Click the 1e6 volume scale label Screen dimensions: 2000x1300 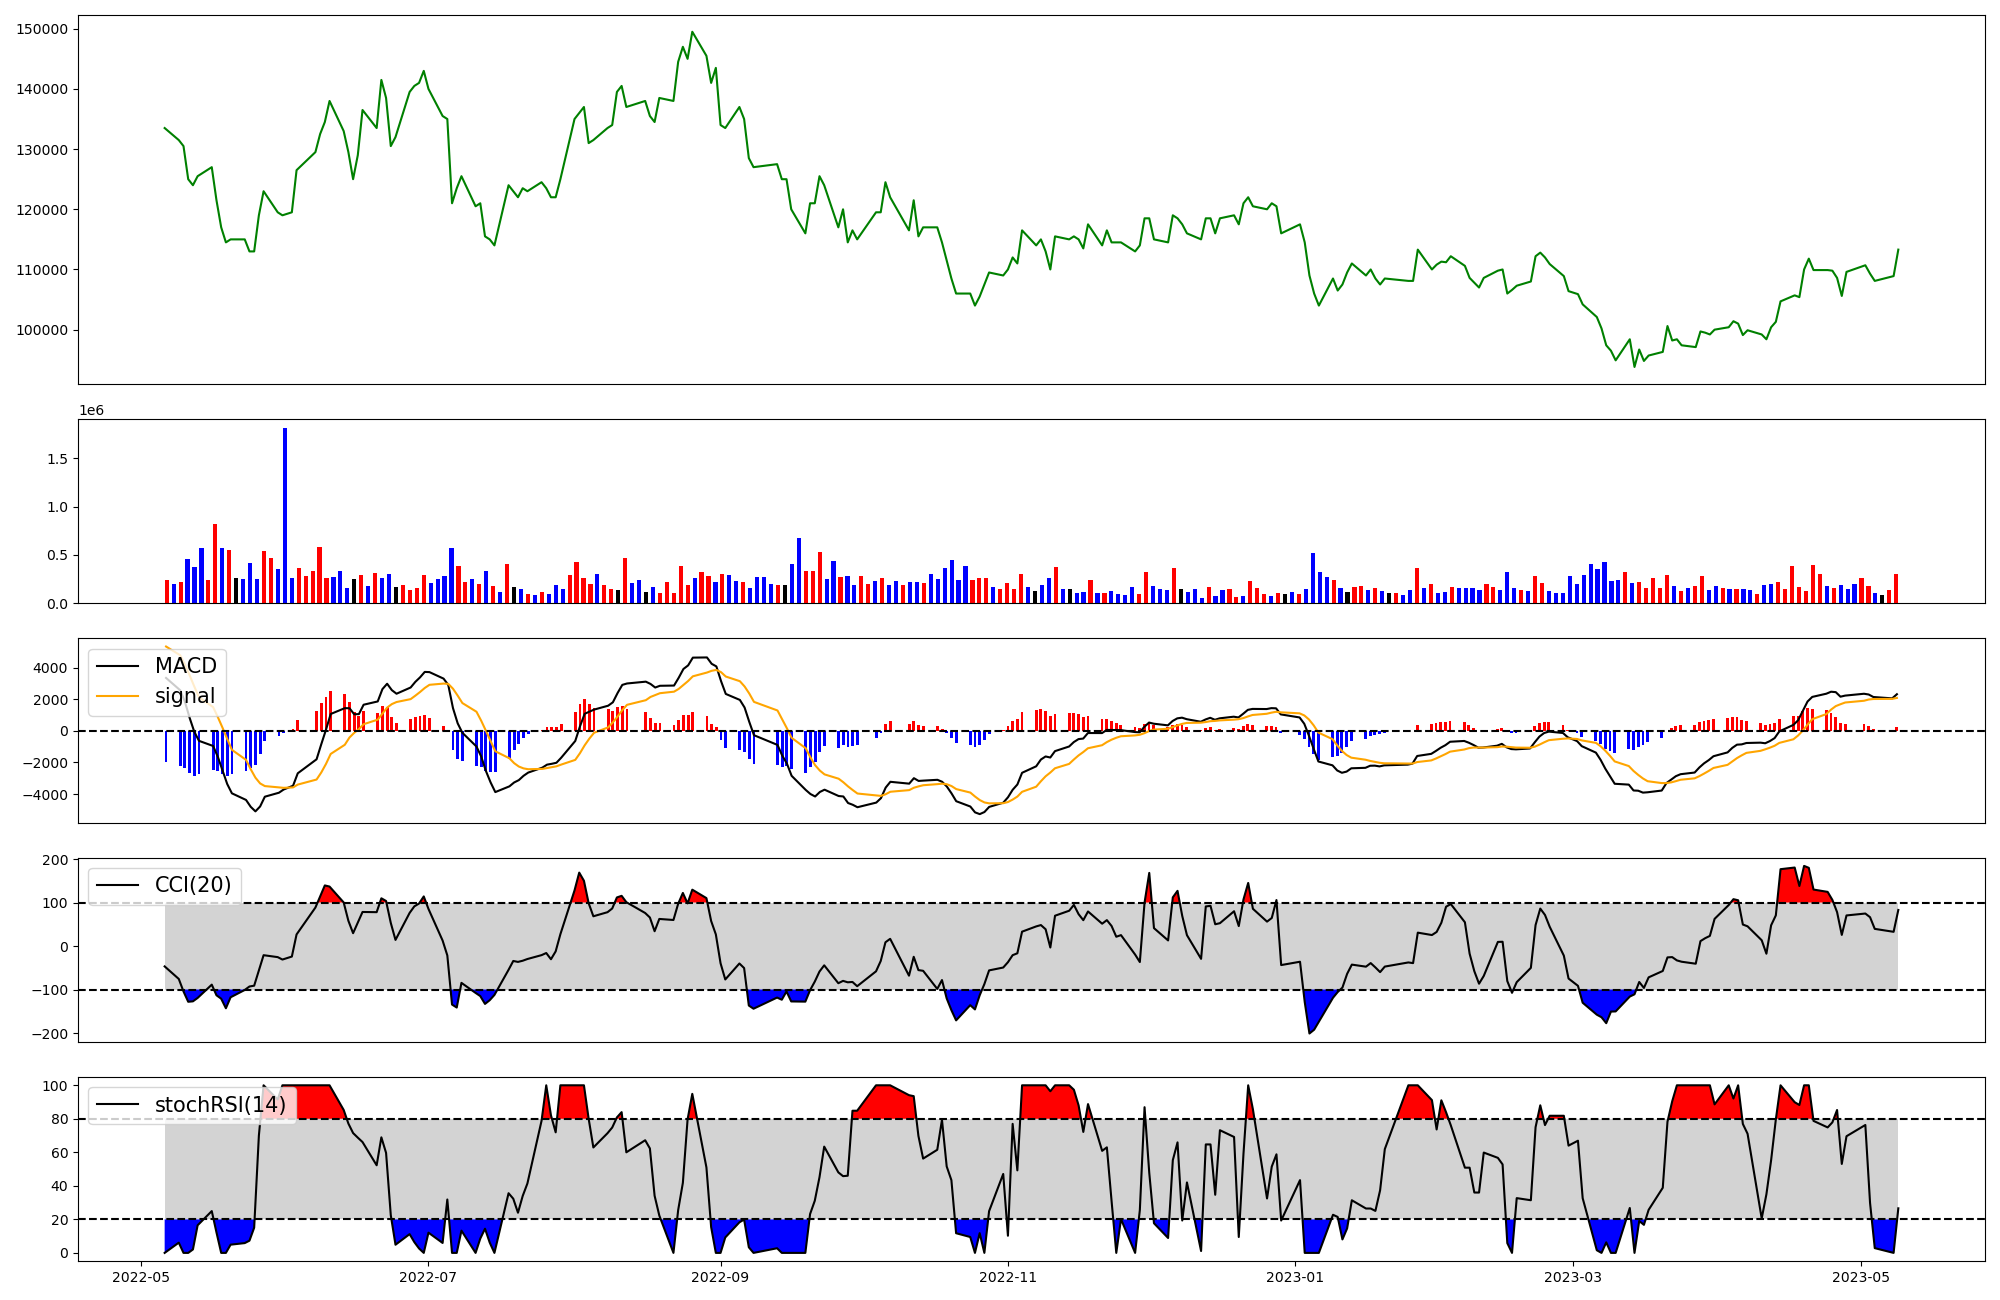coord(91,411)
